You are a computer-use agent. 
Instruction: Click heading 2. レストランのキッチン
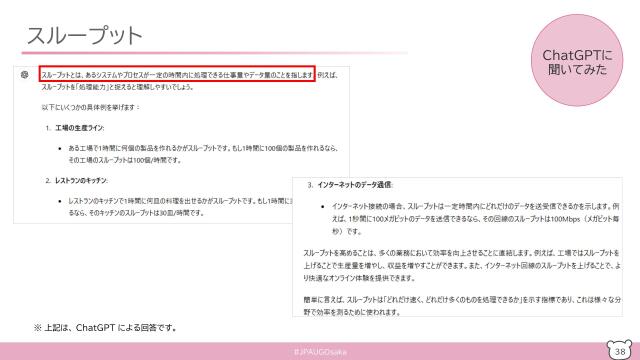pyautogui.click(x=76, y=180)
